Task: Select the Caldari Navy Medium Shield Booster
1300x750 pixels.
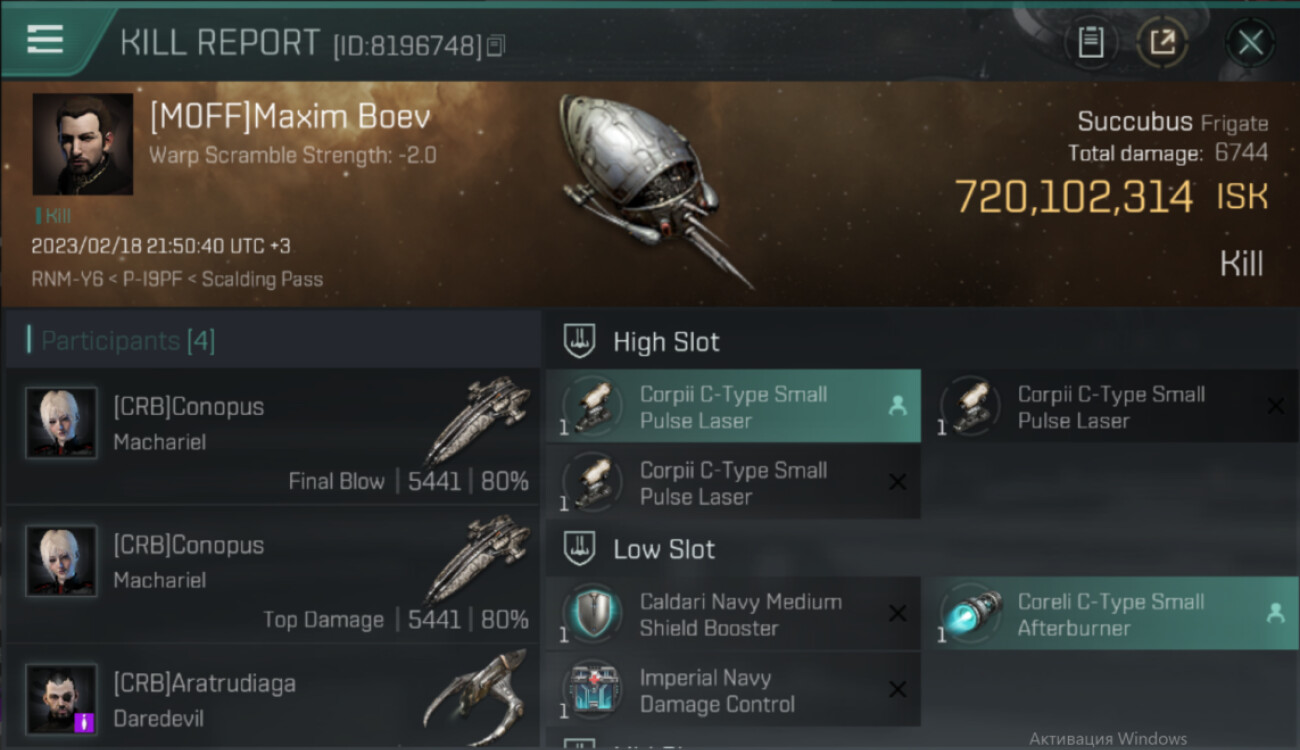Action: [733, 614]
